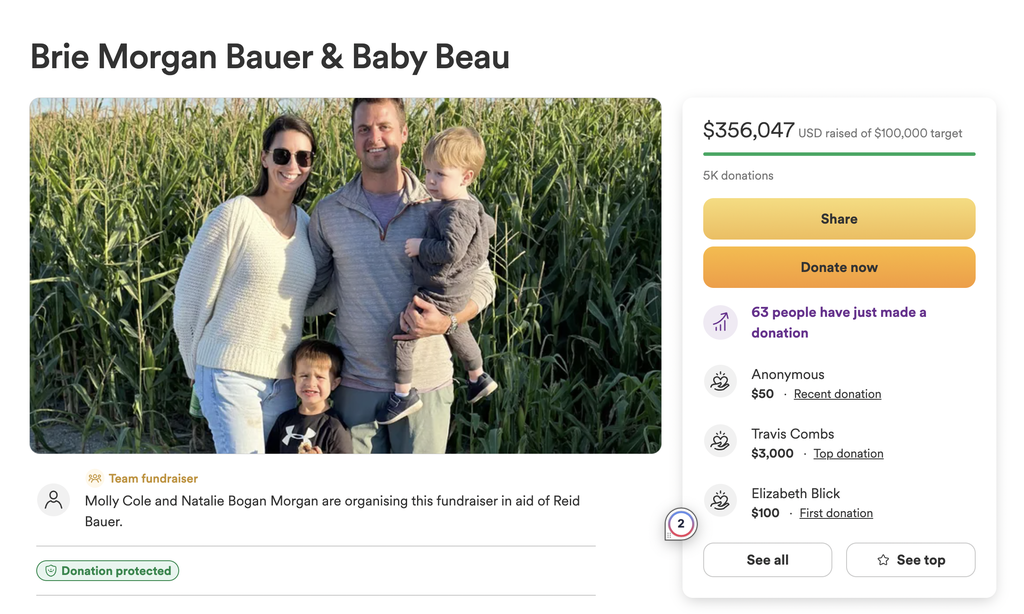Click the purple trending chart icon
Viewport: 1024px width, 614px height.
(x=720, y=322)
